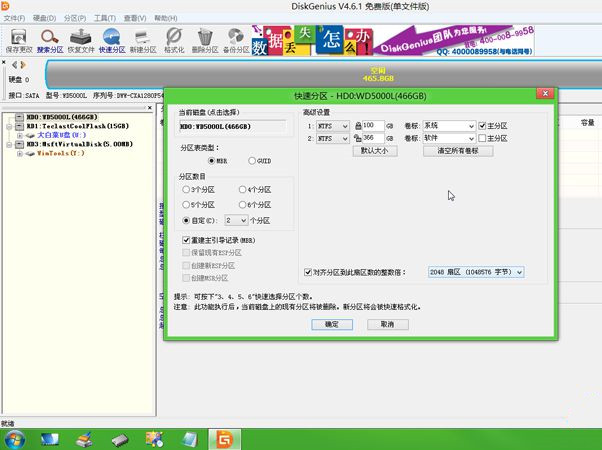Choose the 3个分区 option
This screenshot has height=450, width=602.
186,189
